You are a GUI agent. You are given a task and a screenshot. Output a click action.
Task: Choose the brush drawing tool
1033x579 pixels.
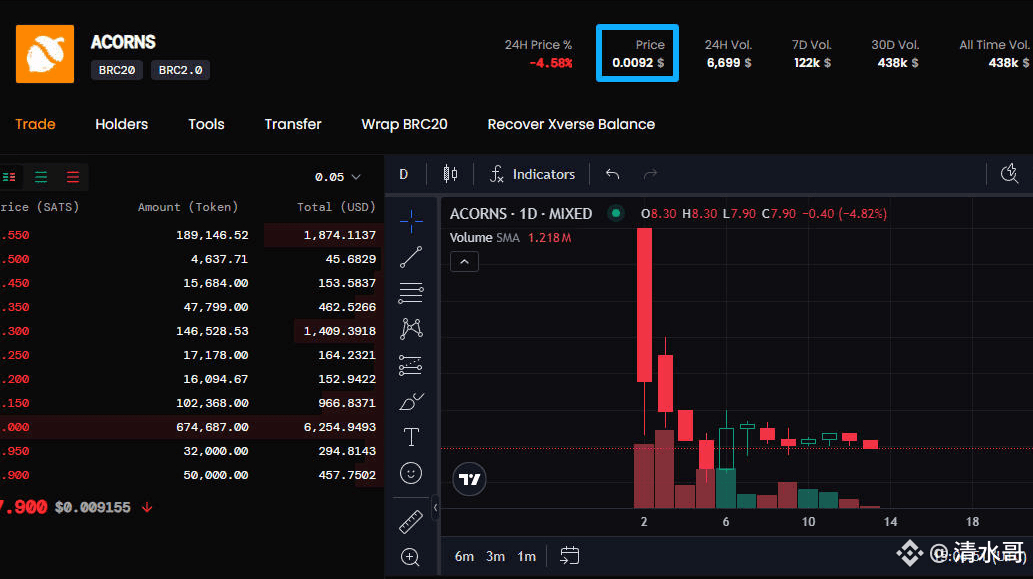tap(411, 401)
